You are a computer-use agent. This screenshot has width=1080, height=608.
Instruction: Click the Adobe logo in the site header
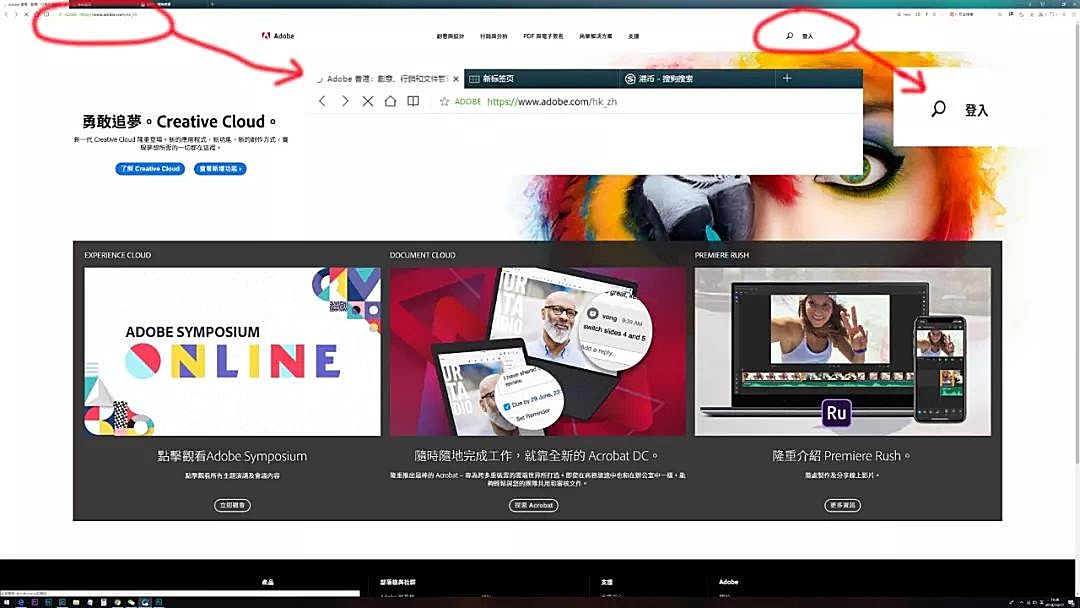[278, 36]
